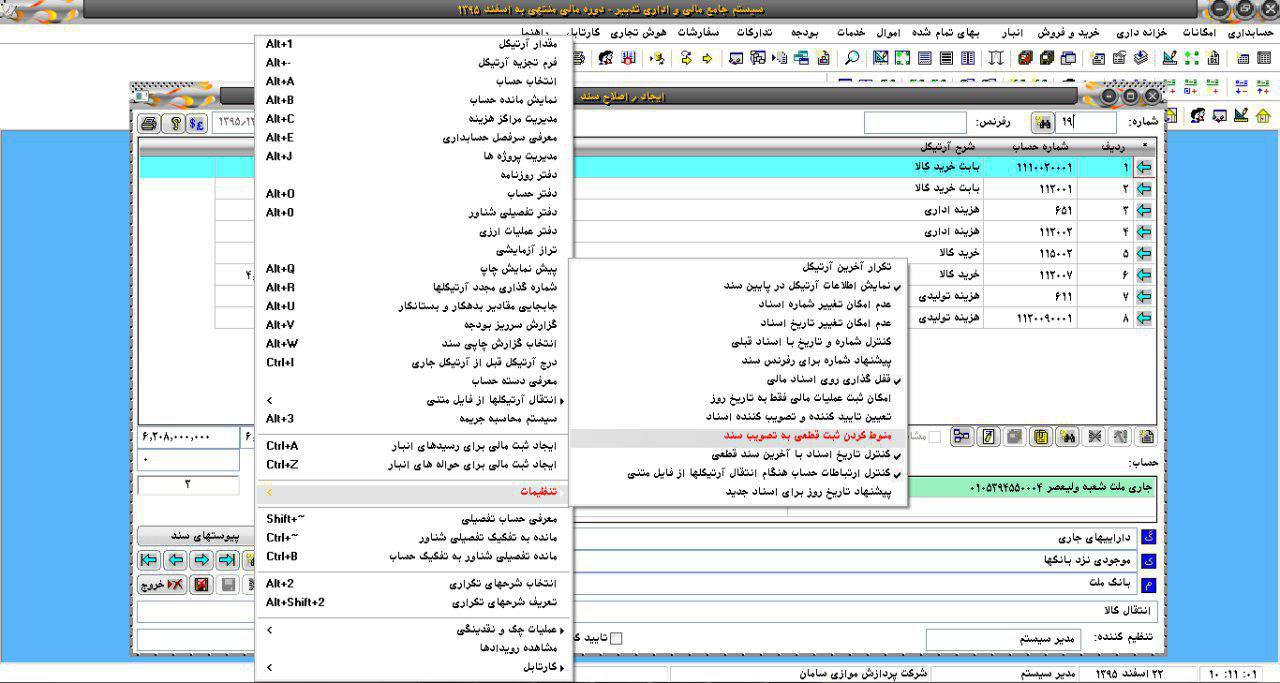This screenshot has height=683, width=1280.
Task: Click binoculars icon next to شماره field
Action: pyautogui.click(x=1042, y=123)
